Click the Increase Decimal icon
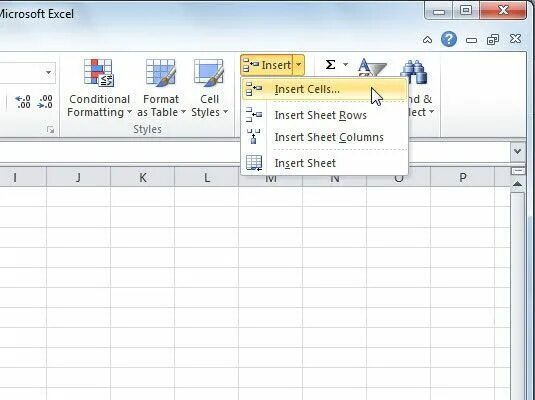 click(23, 102)
